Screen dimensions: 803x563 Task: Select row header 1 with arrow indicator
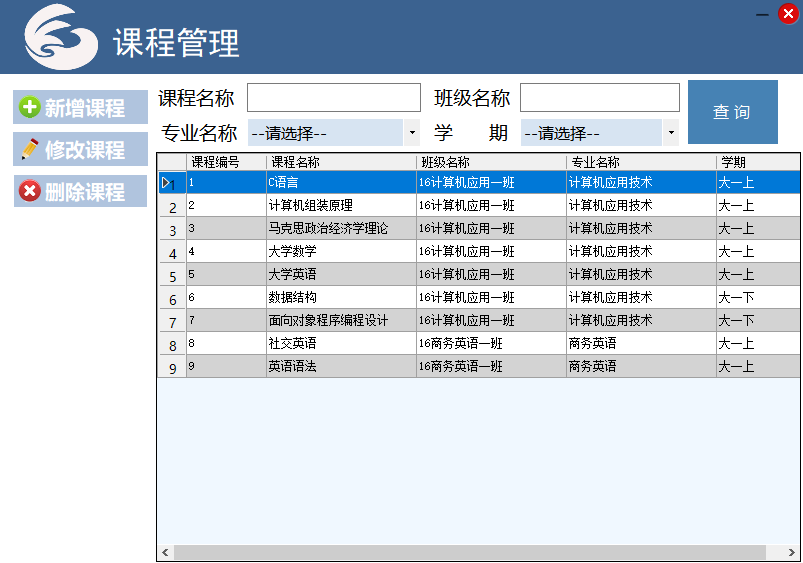(x=172, y=182)
